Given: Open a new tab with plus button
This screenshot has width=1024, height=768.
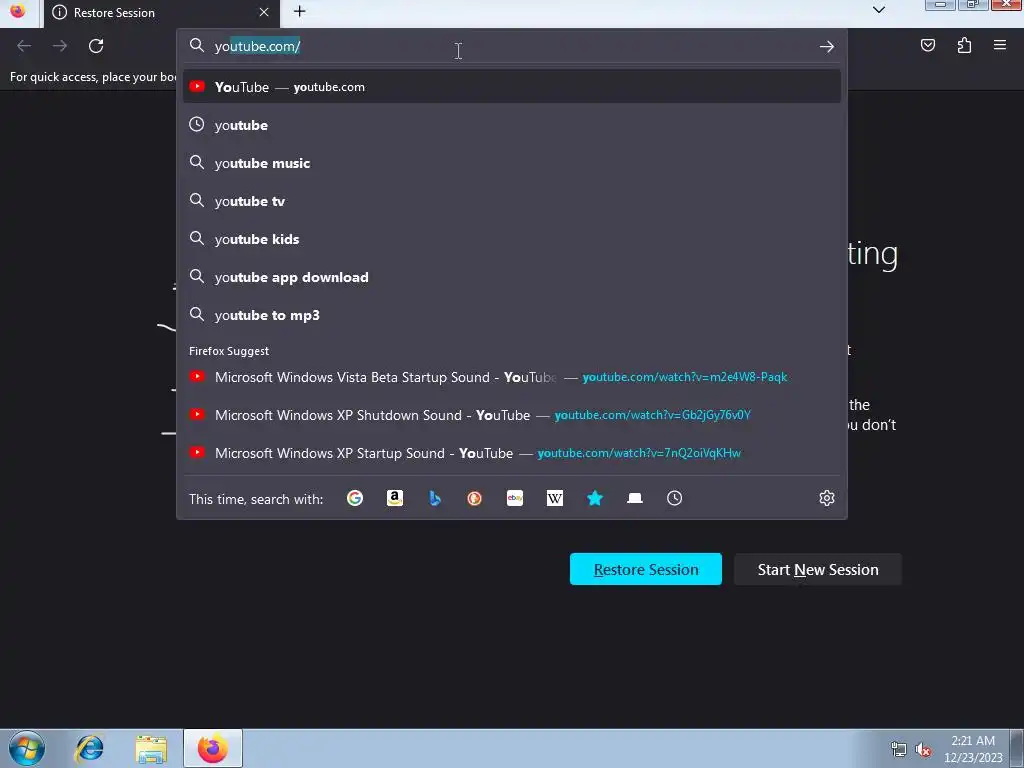Looking at the screenshot, I should pyautogui.click(x=299, y=12).
